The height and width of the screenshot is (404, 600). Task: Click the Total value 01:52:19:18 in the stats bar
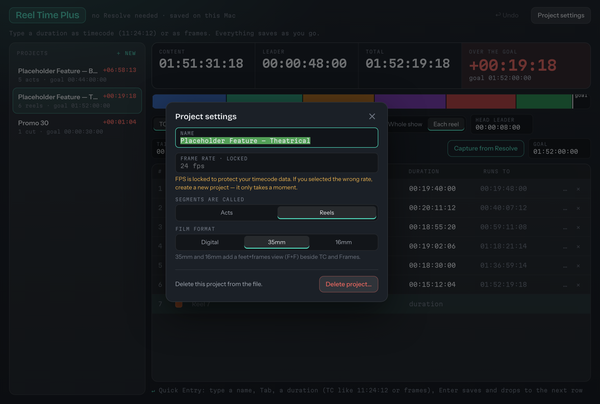pyautogui.click(x=408, y=64)
